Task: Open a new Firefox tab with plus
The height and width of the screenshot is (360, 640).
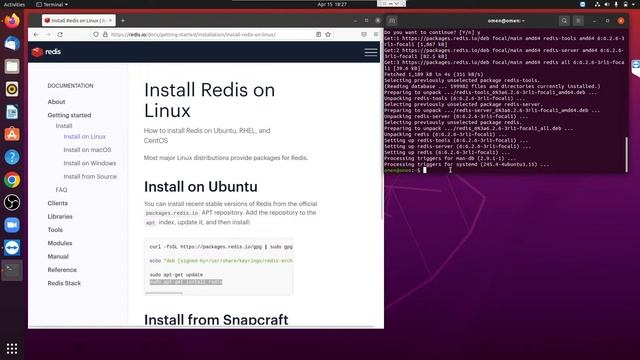Action: click(x=123, y=20)
